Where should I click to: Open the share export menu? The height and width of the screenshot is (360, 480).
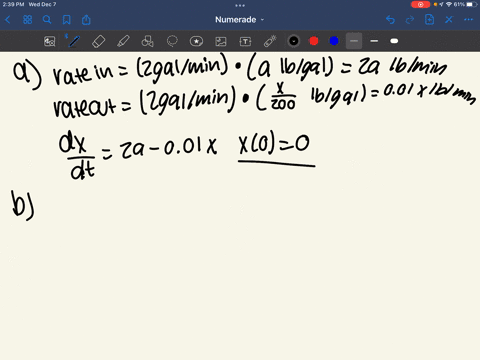[86, 20]
